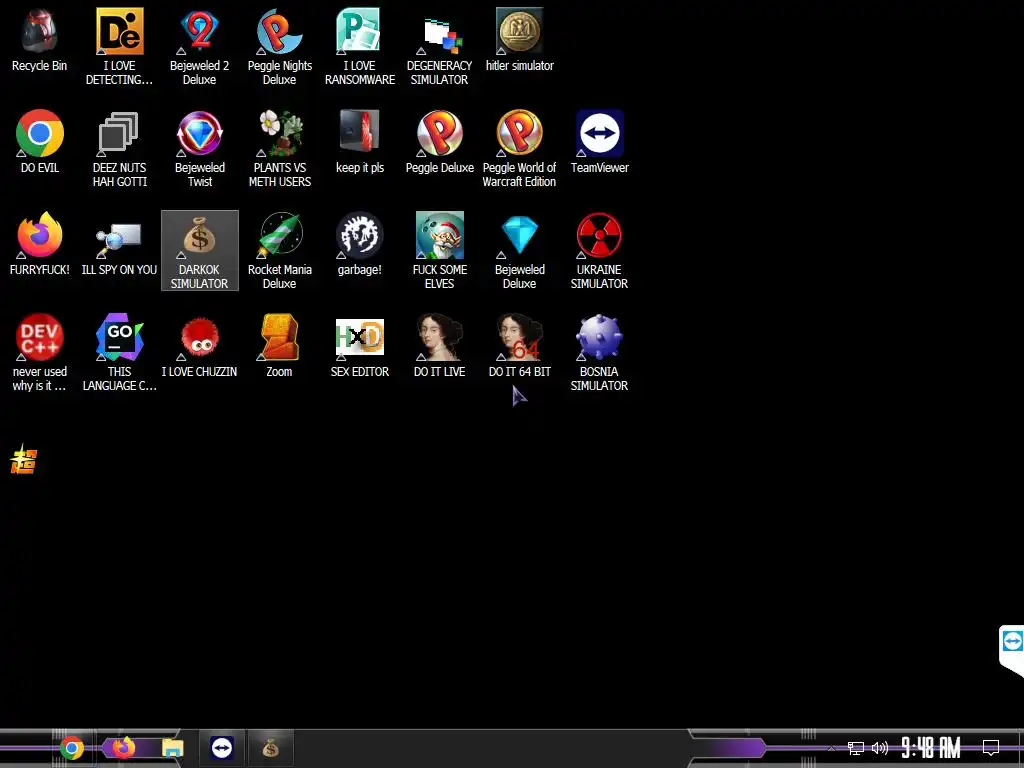Select the DO IT LIVE shortcut
This screenshot has height=768, width=1024.
440,346
